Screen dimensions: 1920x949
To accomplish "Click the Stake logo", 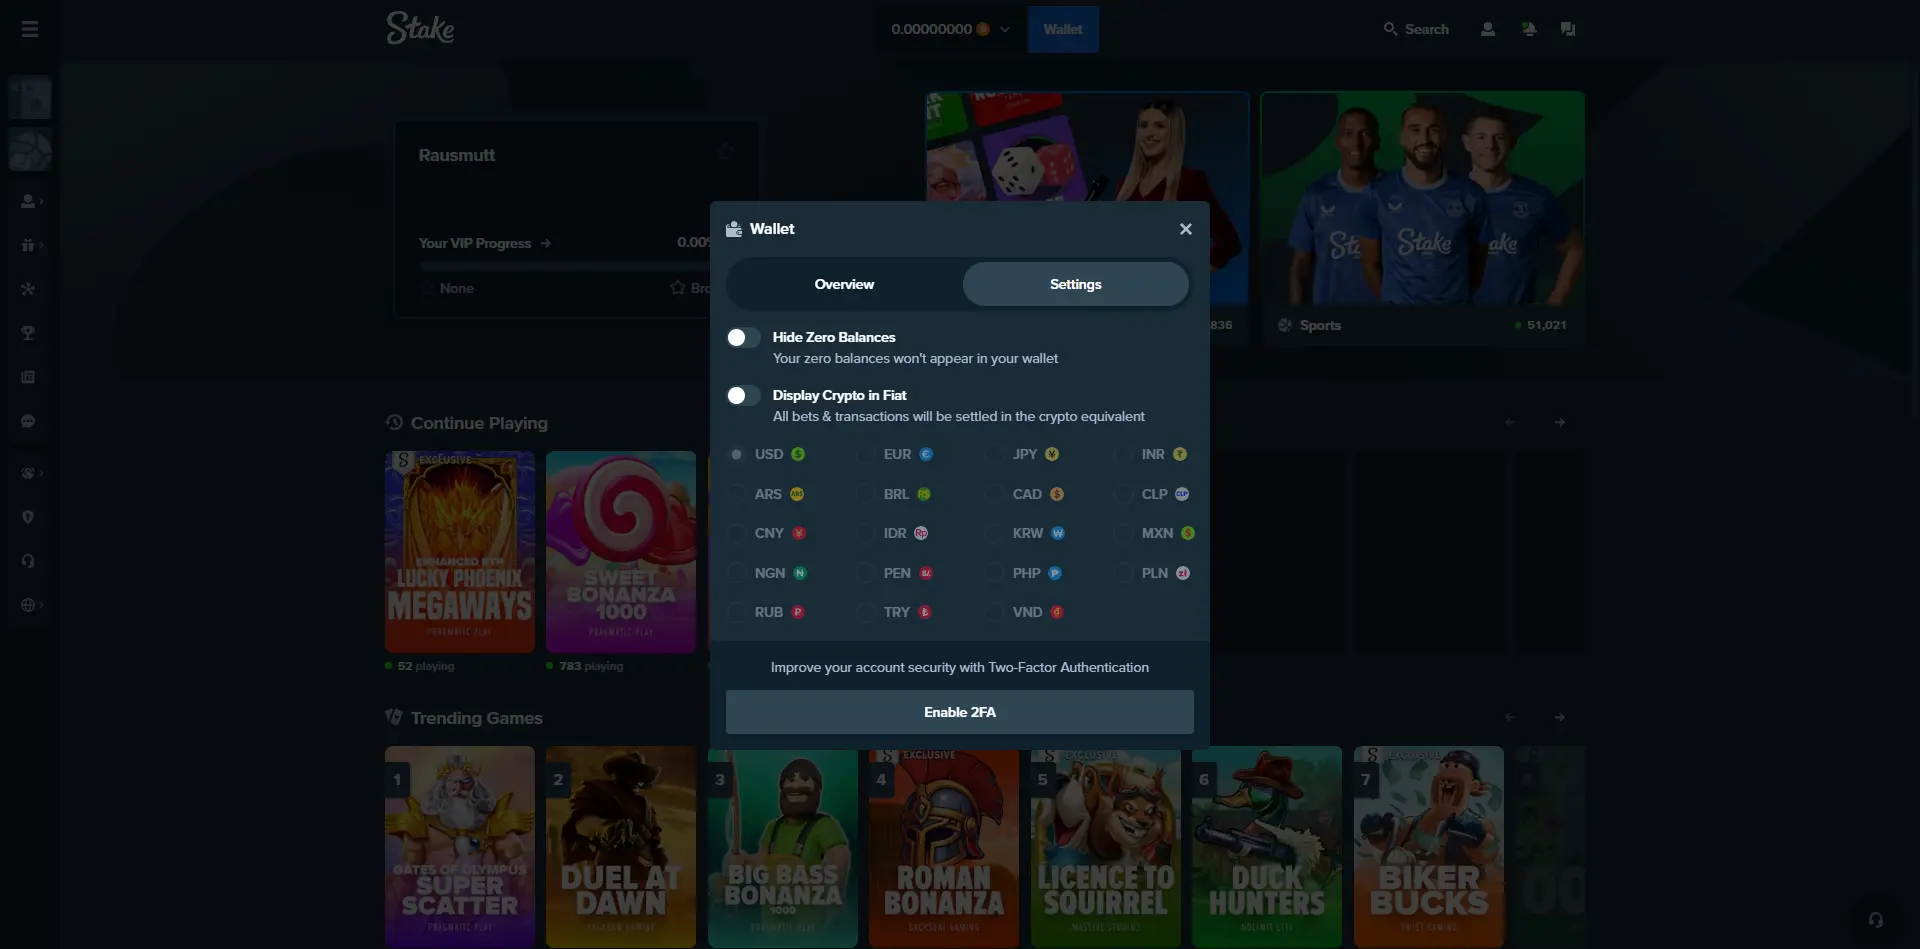I will point(420,28).
